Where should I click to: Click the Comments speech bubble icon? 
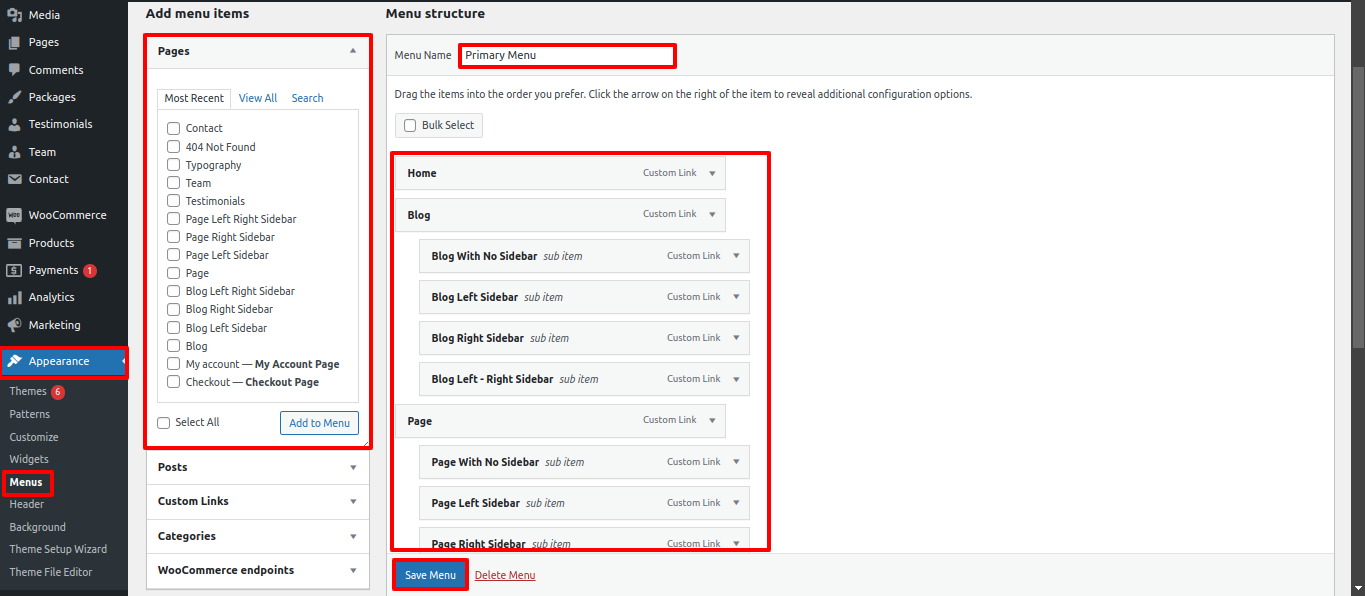coord(15,70)
